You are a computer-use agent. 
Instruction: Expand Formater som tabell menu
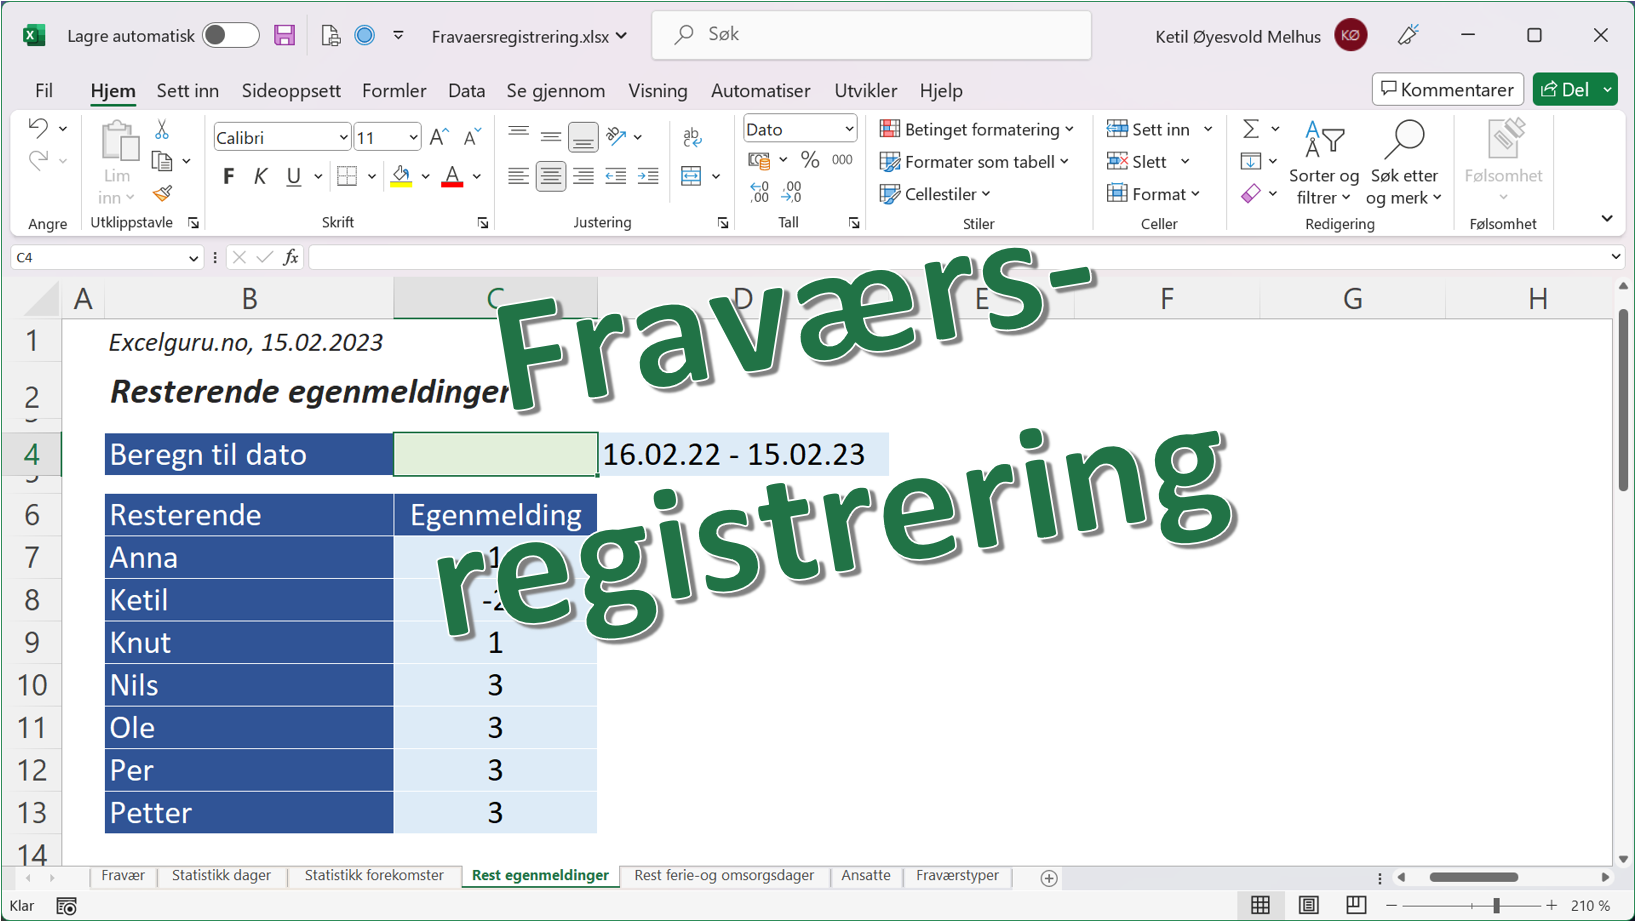tap(975, 161)
